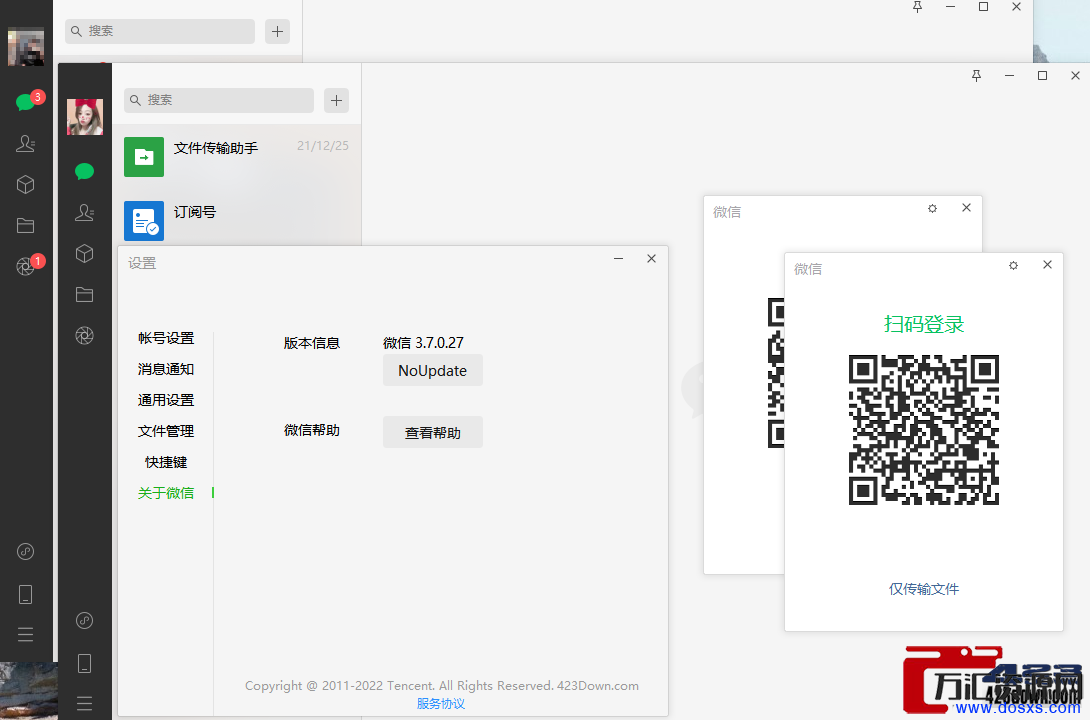Viewport: 1090px width, 720px height.
Task: Open 服务协议 link
Action: 441,703
